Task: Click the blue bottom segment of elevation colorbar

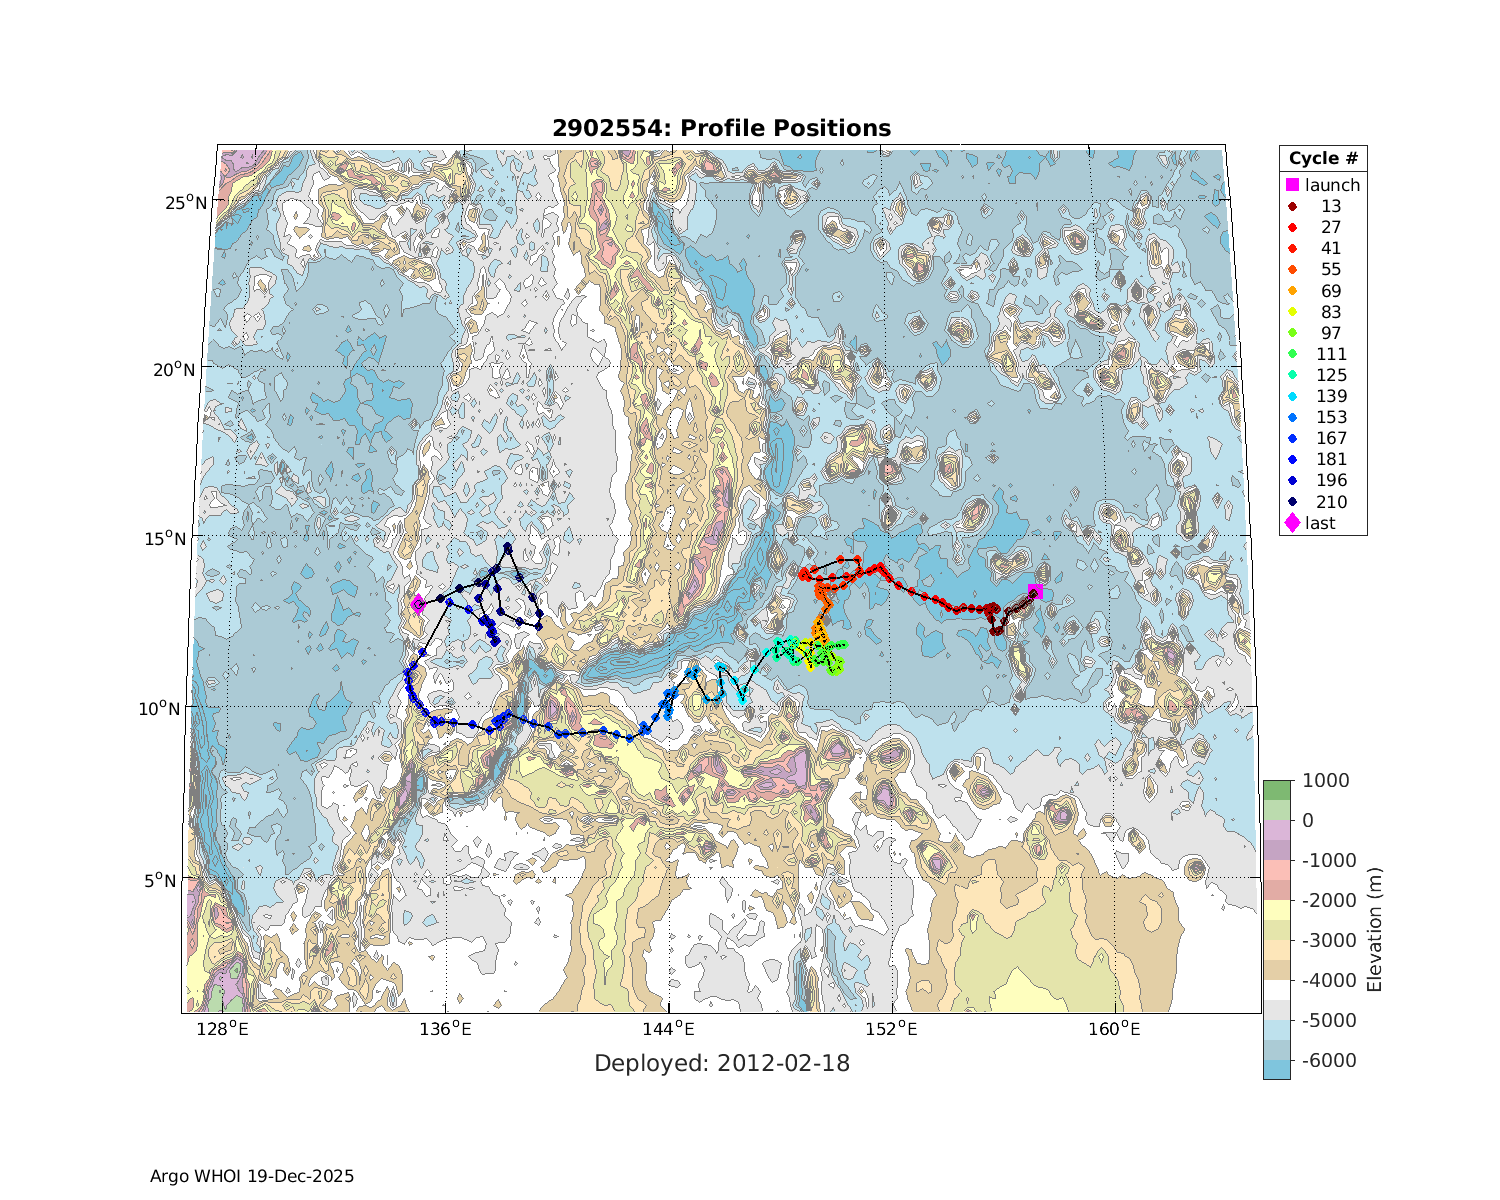Action: pos(1276,1068)
